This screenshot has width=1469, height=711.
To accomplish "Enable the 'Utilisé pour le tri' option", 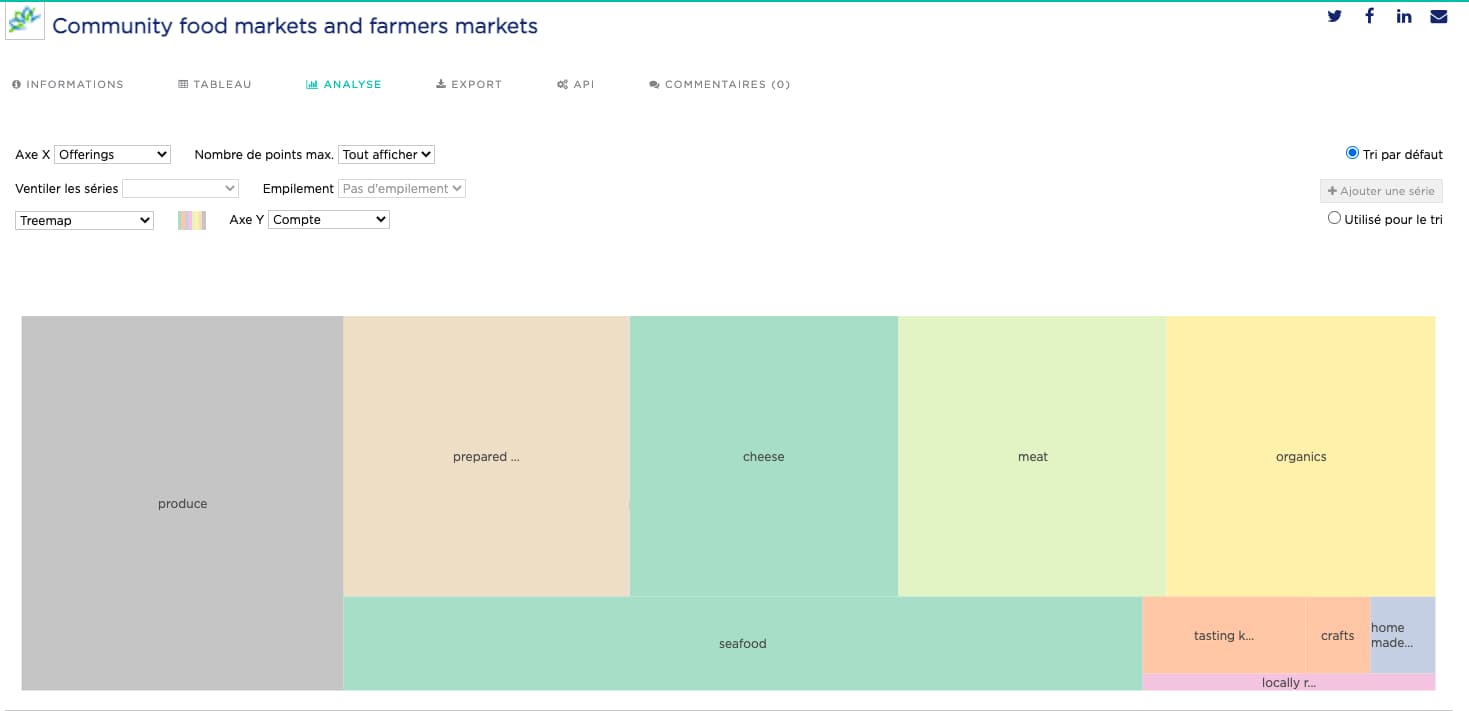I will 1334,218.
